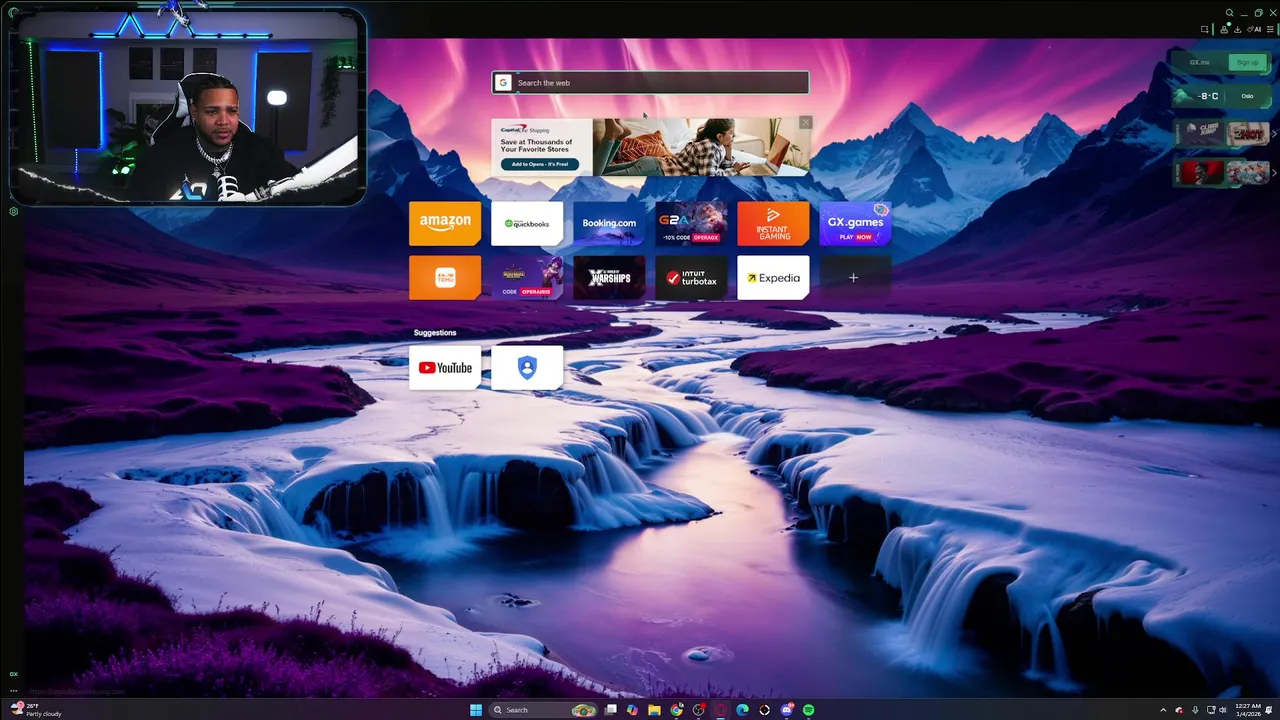The image size is (1280, 720).
Task: Click the taskbar Search box
Action: [x=542, y=710]
